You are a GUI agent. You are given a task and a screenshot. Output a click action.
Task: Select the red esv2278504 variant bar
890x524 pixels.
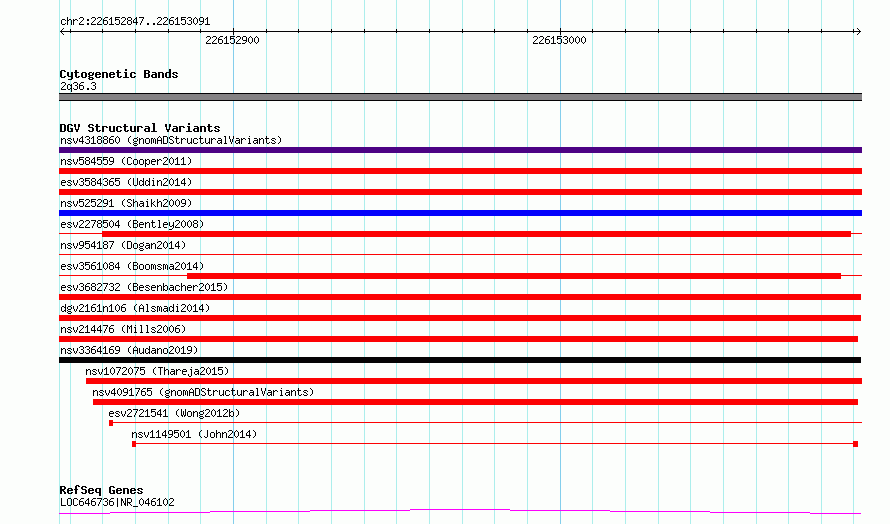click(476, 234)
